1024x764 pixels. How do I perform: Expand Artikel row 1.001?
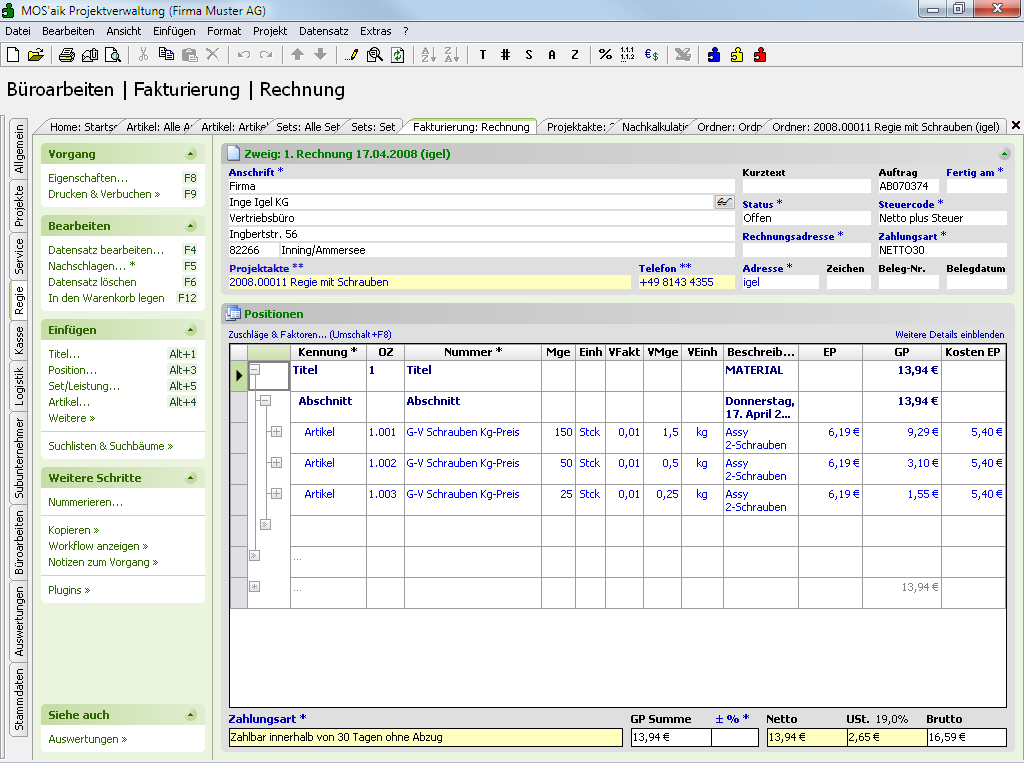click(276, 432)
